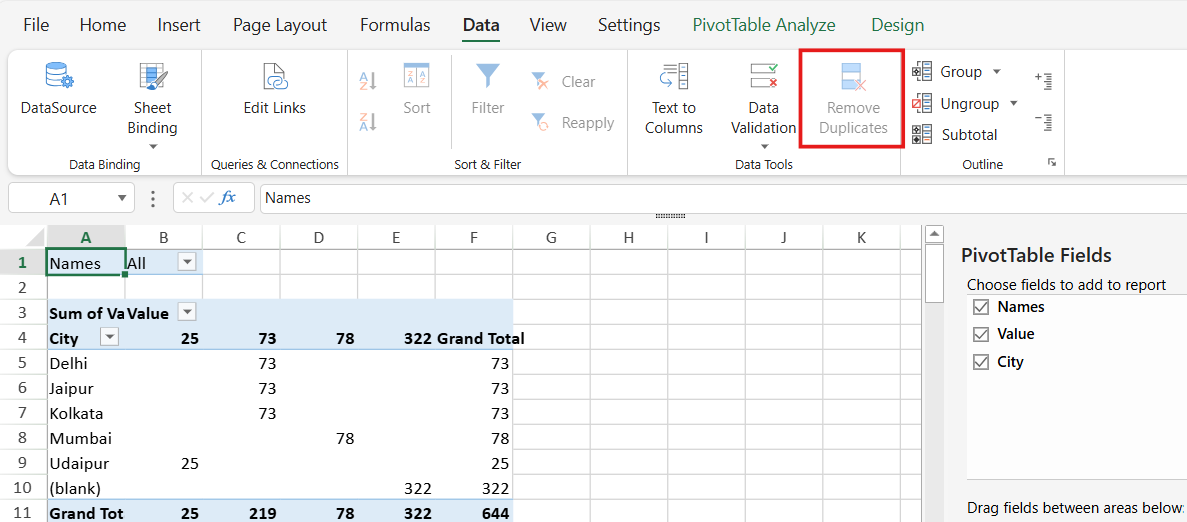Uncheck the Value field
The image size is (1187, 522).
982,334
